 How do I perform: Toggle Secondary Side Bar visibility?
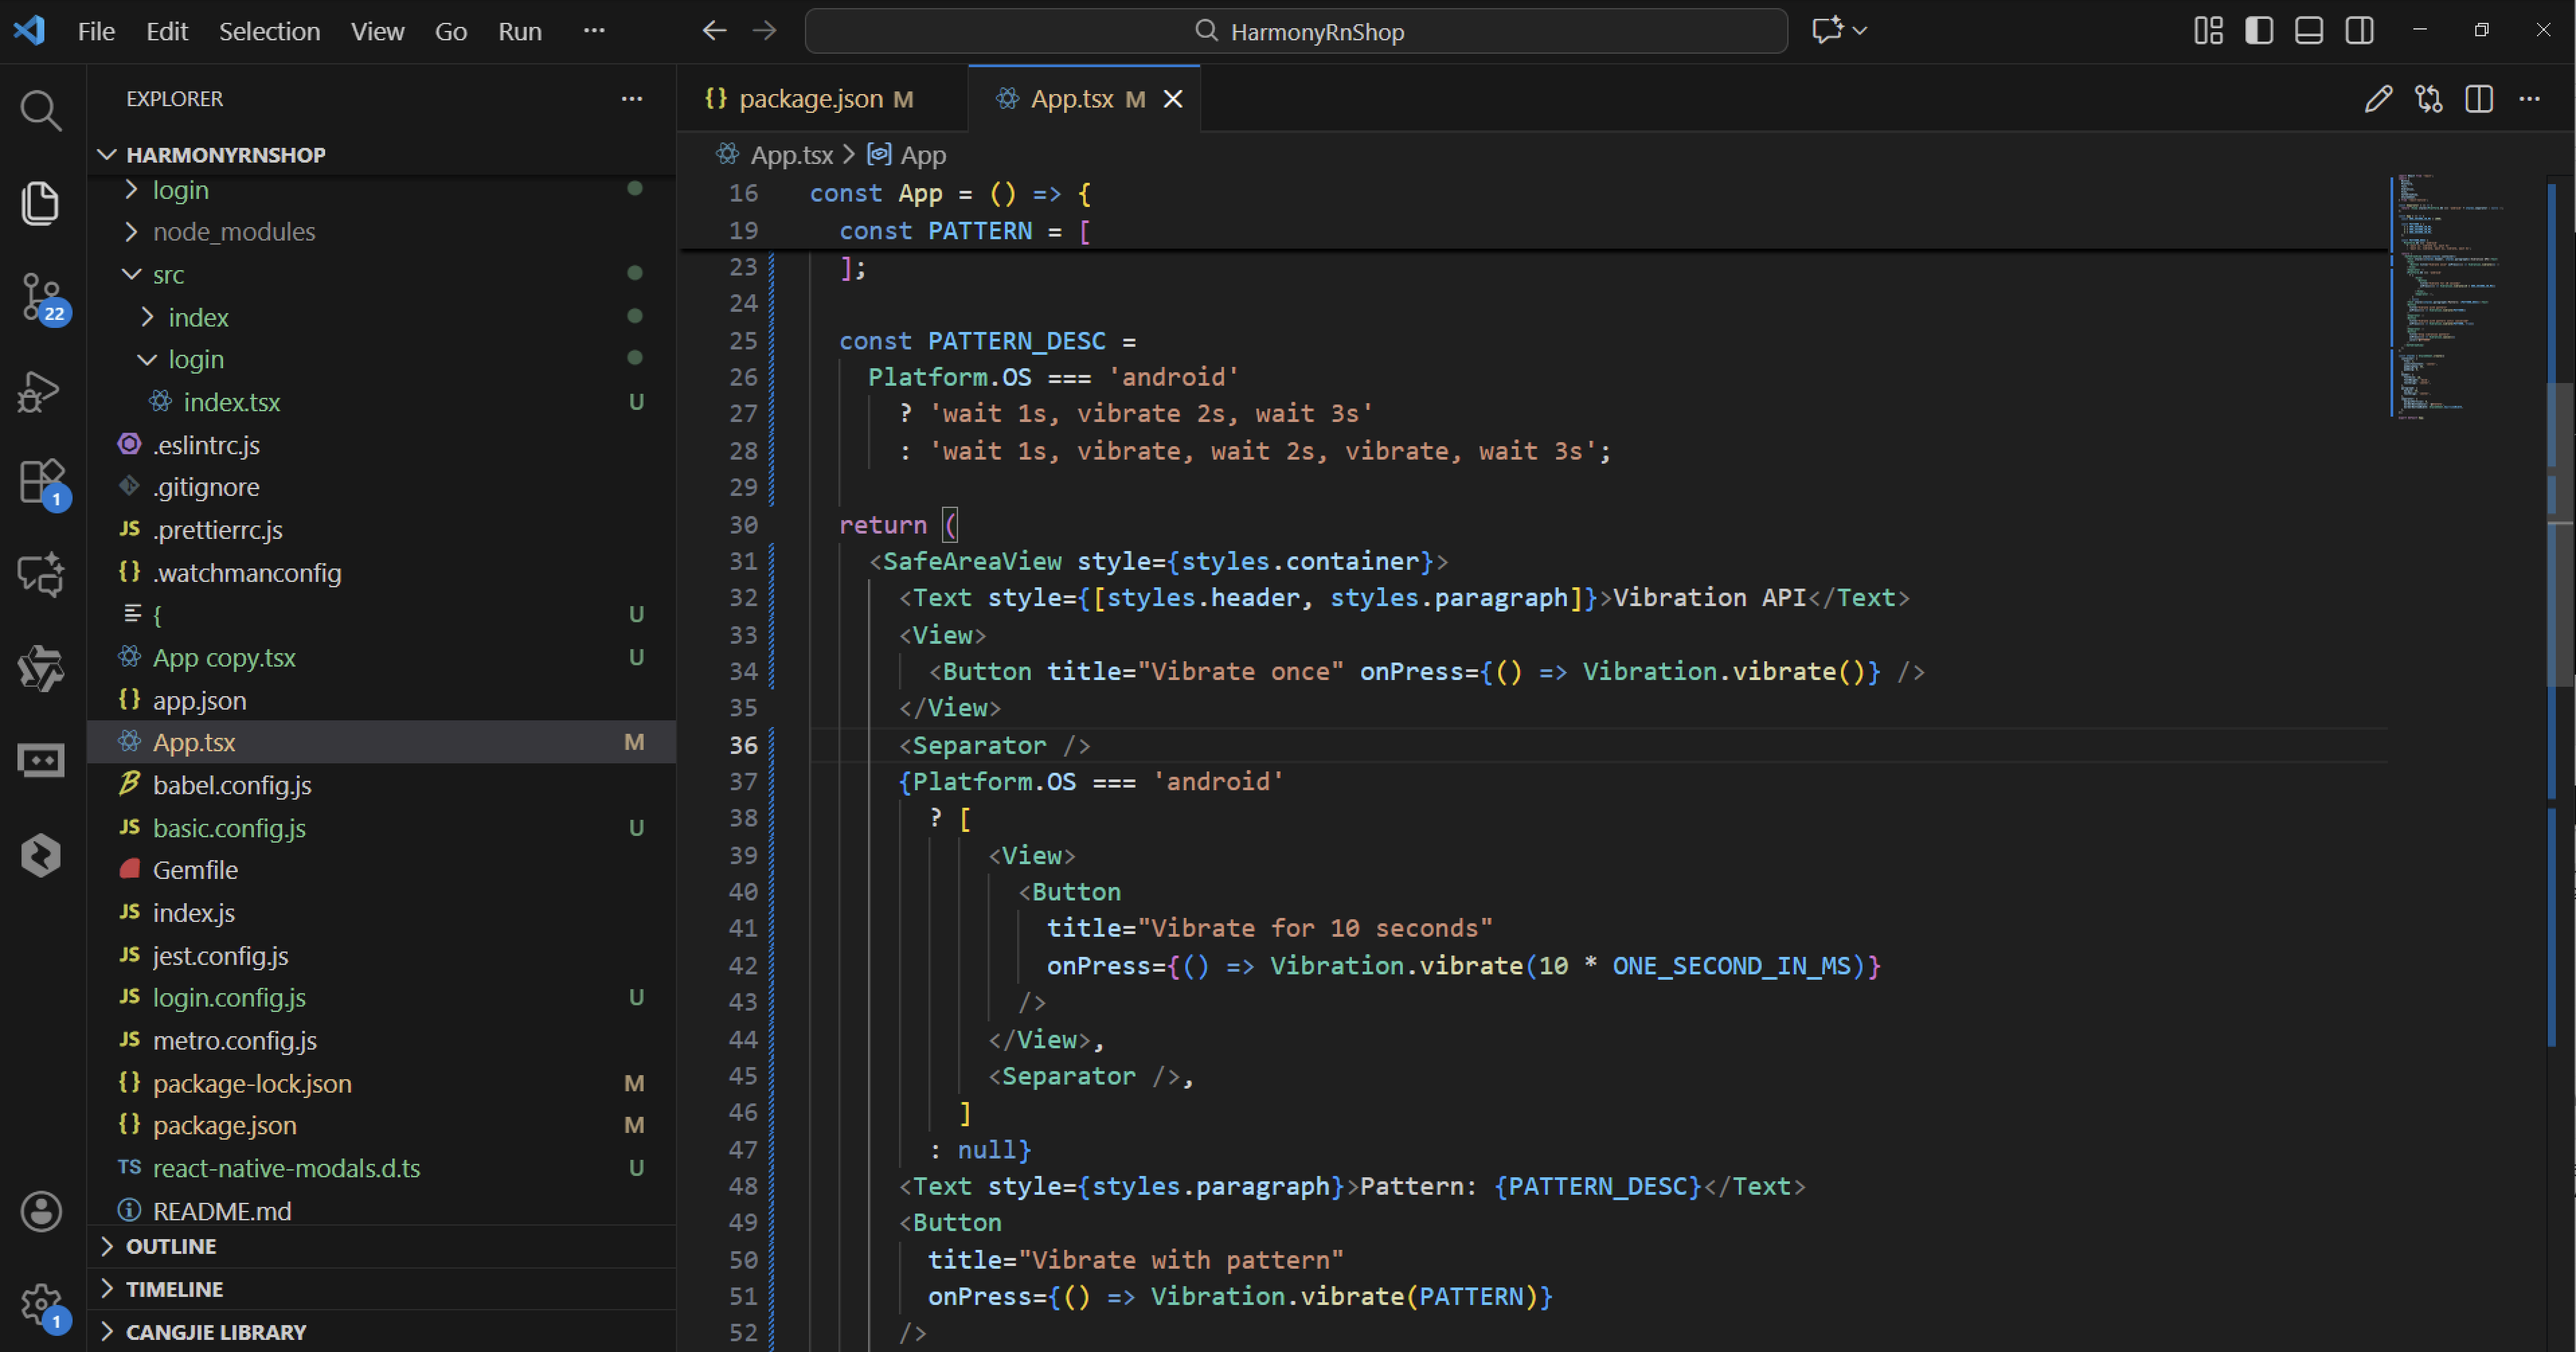click(x=2359, y=31)
